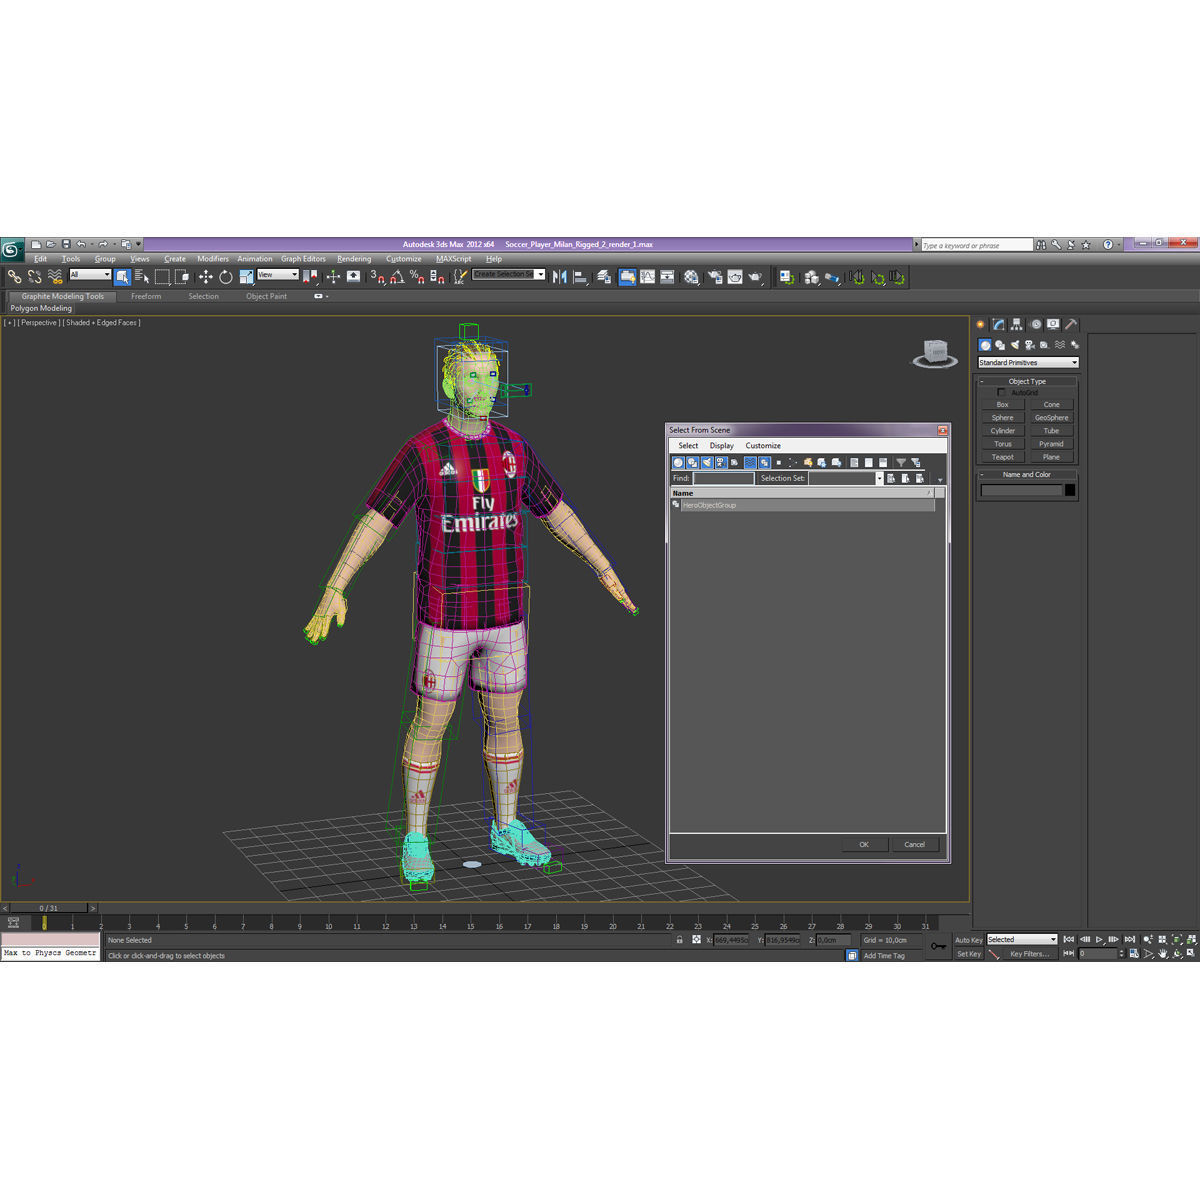Click the Set Keys key icon
Image resolution: width=1200 pixels, height=1200 pixels.
(x=938, y=946)
